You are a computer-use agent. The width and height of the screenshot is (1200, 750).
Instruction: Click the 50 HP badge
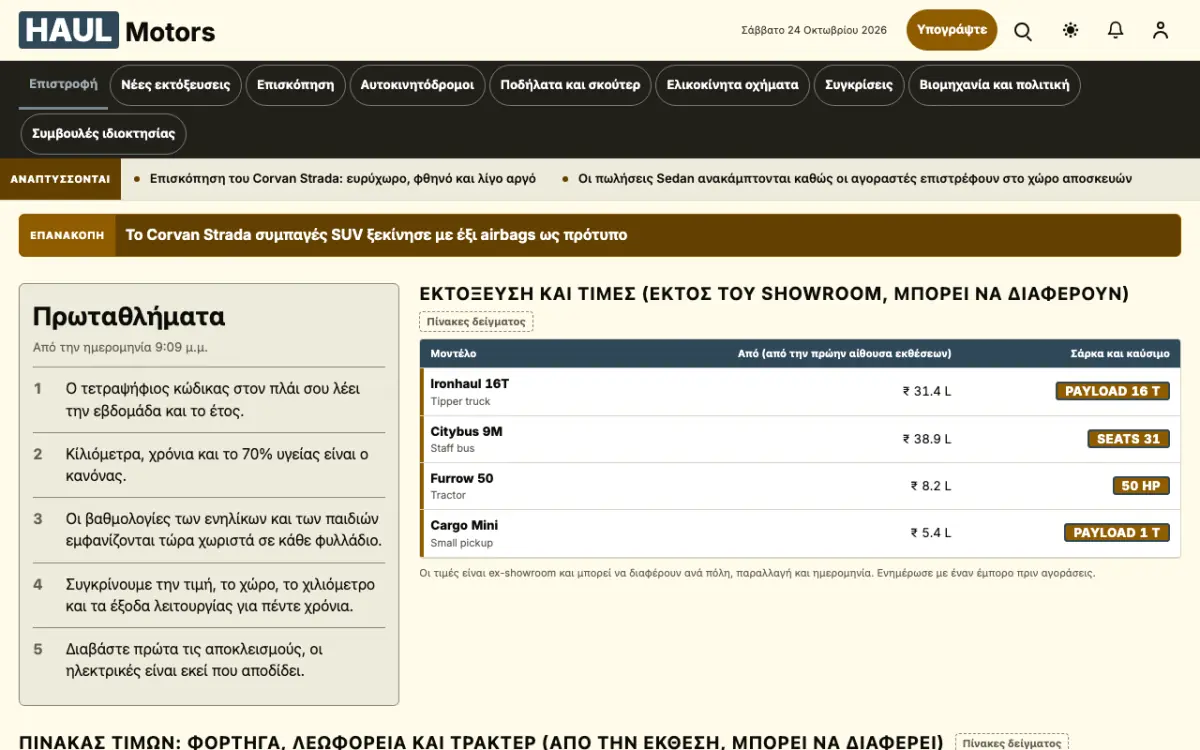click(1141, 486)
